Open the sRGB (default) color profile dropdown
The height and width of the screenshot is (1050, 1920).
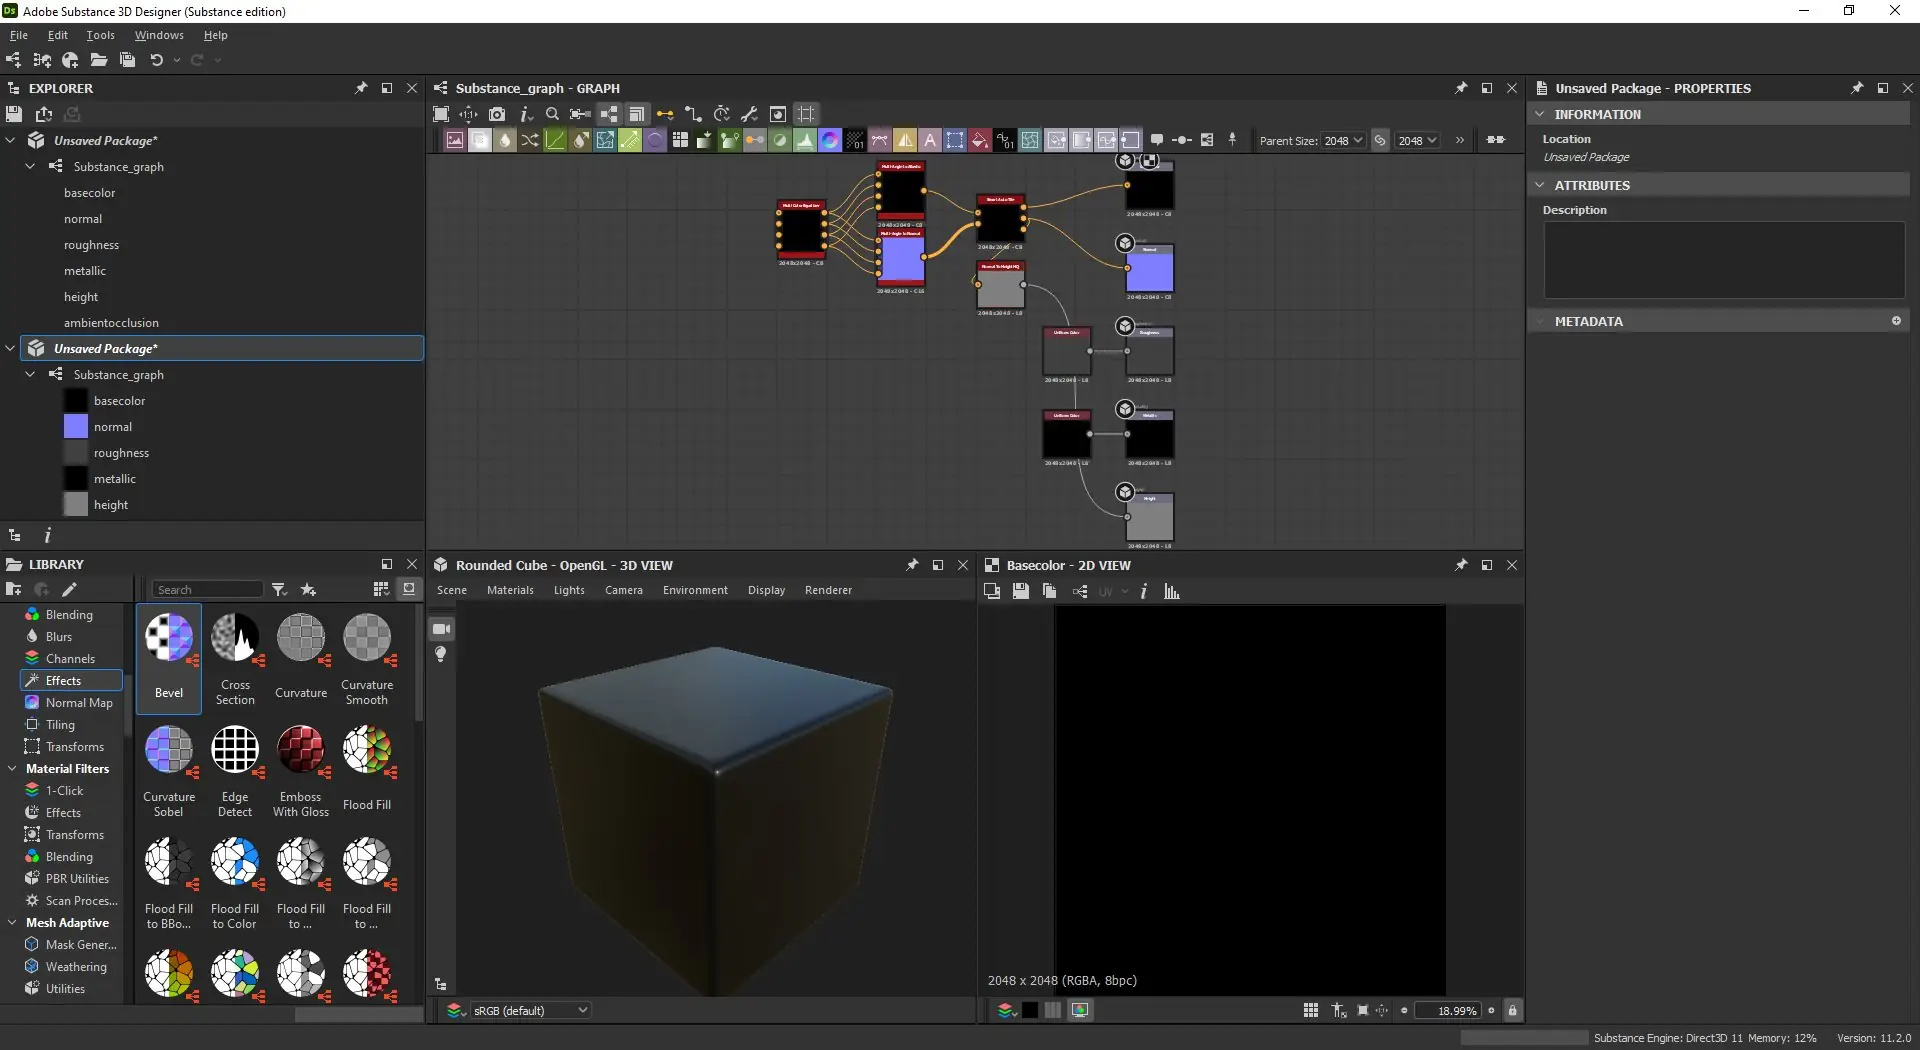(530, 1011)
